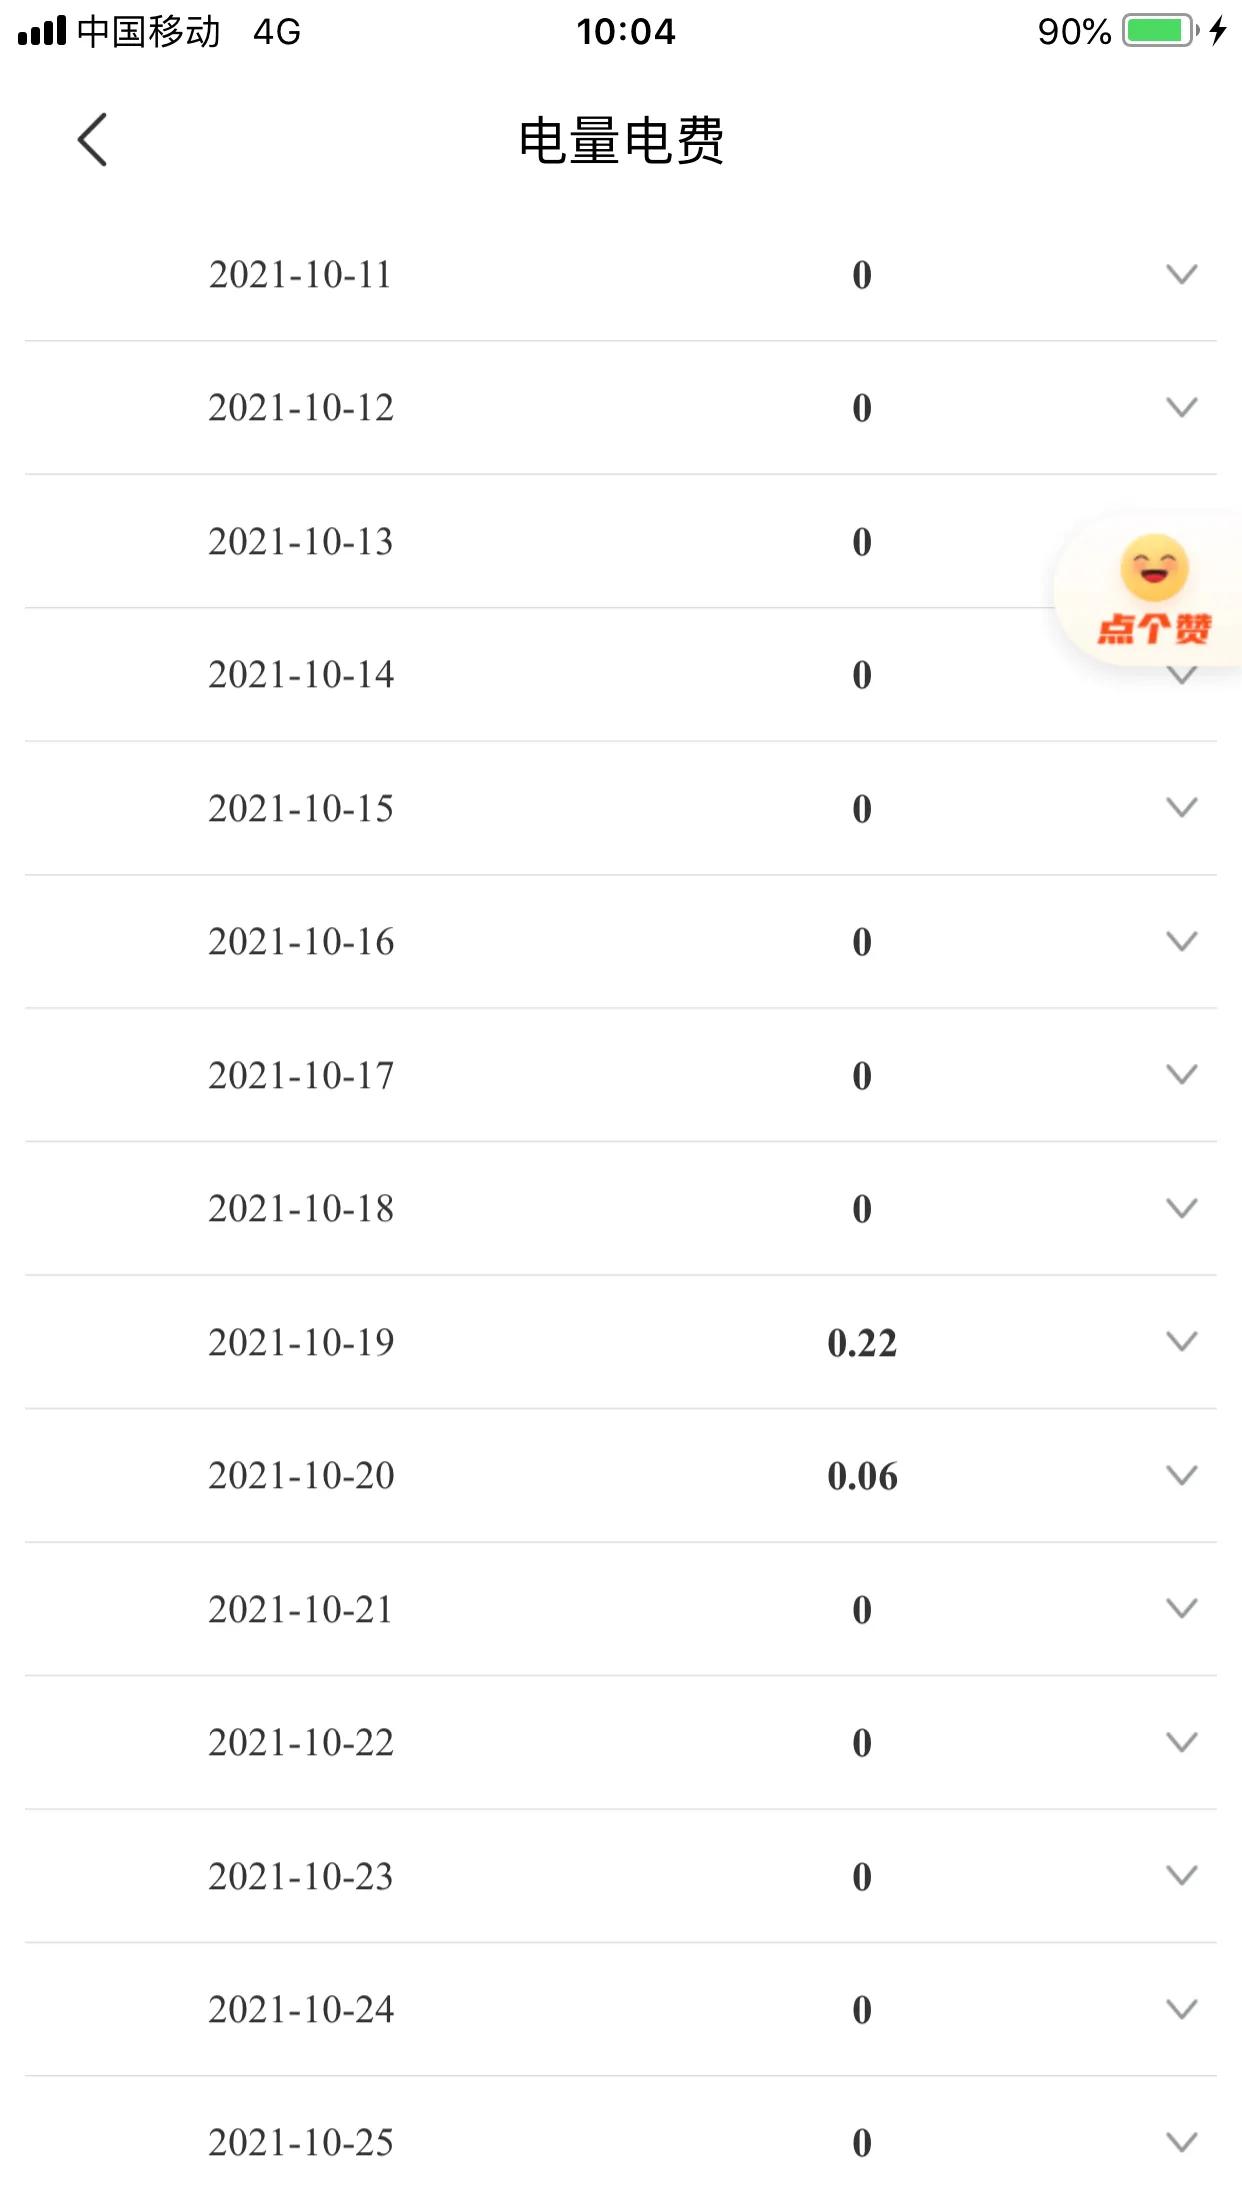Show details for 2021-10-19 chevron
The height and width of the screenshot is (2208, 1242).
click(x=1181, y=1341)
